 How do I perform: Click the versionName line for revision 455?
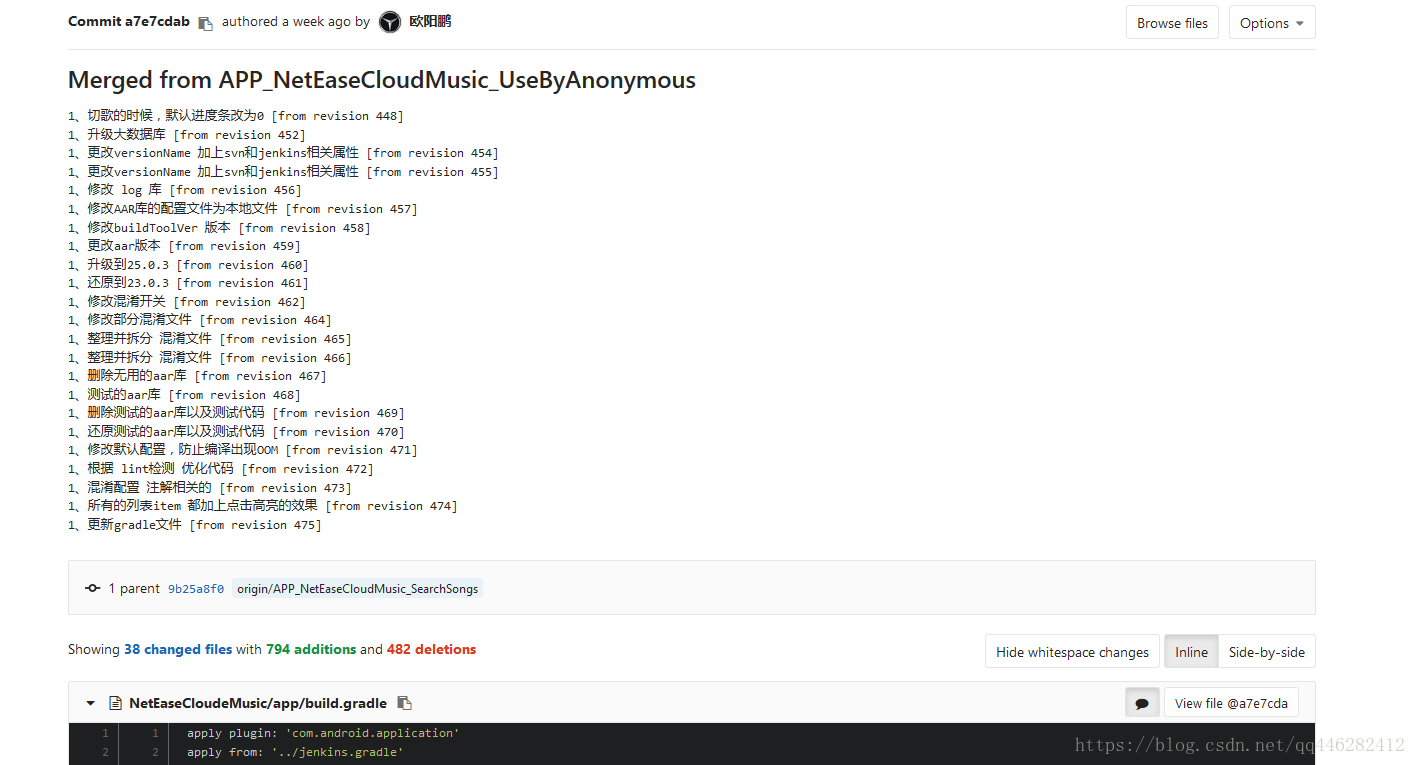click(283, 172)
